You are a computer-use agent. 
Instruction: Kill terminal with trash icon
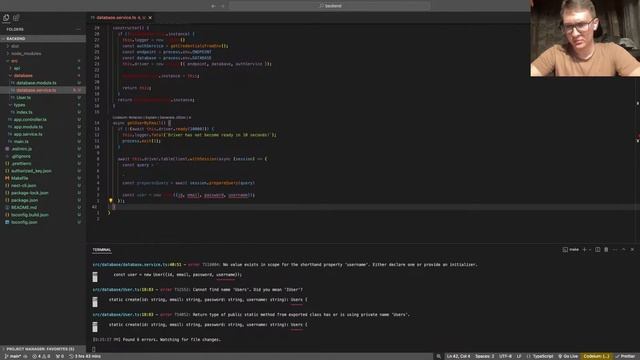click(606, 249)
